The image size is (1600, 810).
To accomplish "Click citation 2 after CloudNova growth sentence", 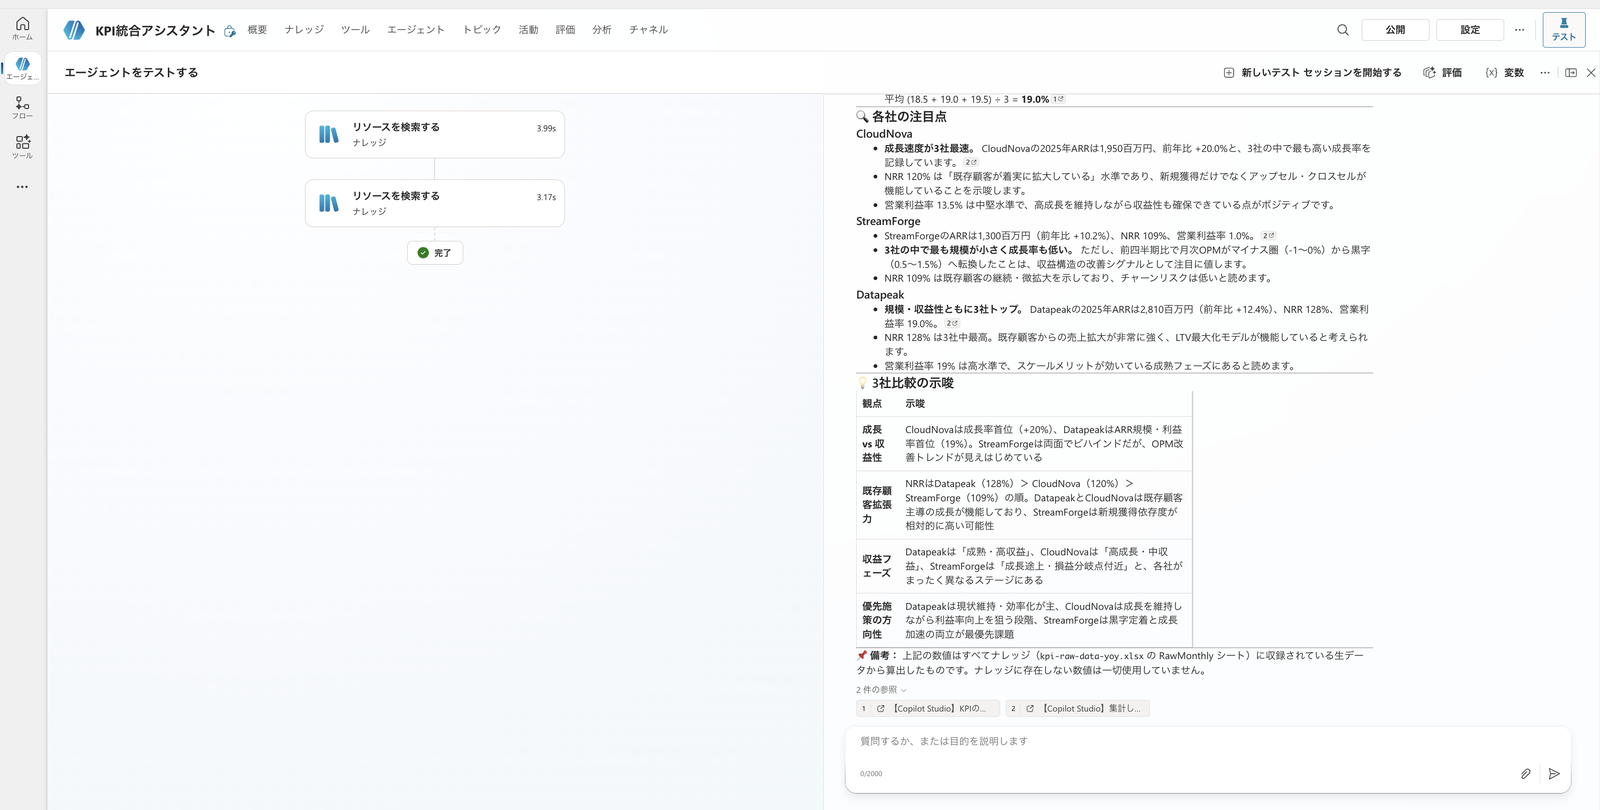I will (971, 162).
